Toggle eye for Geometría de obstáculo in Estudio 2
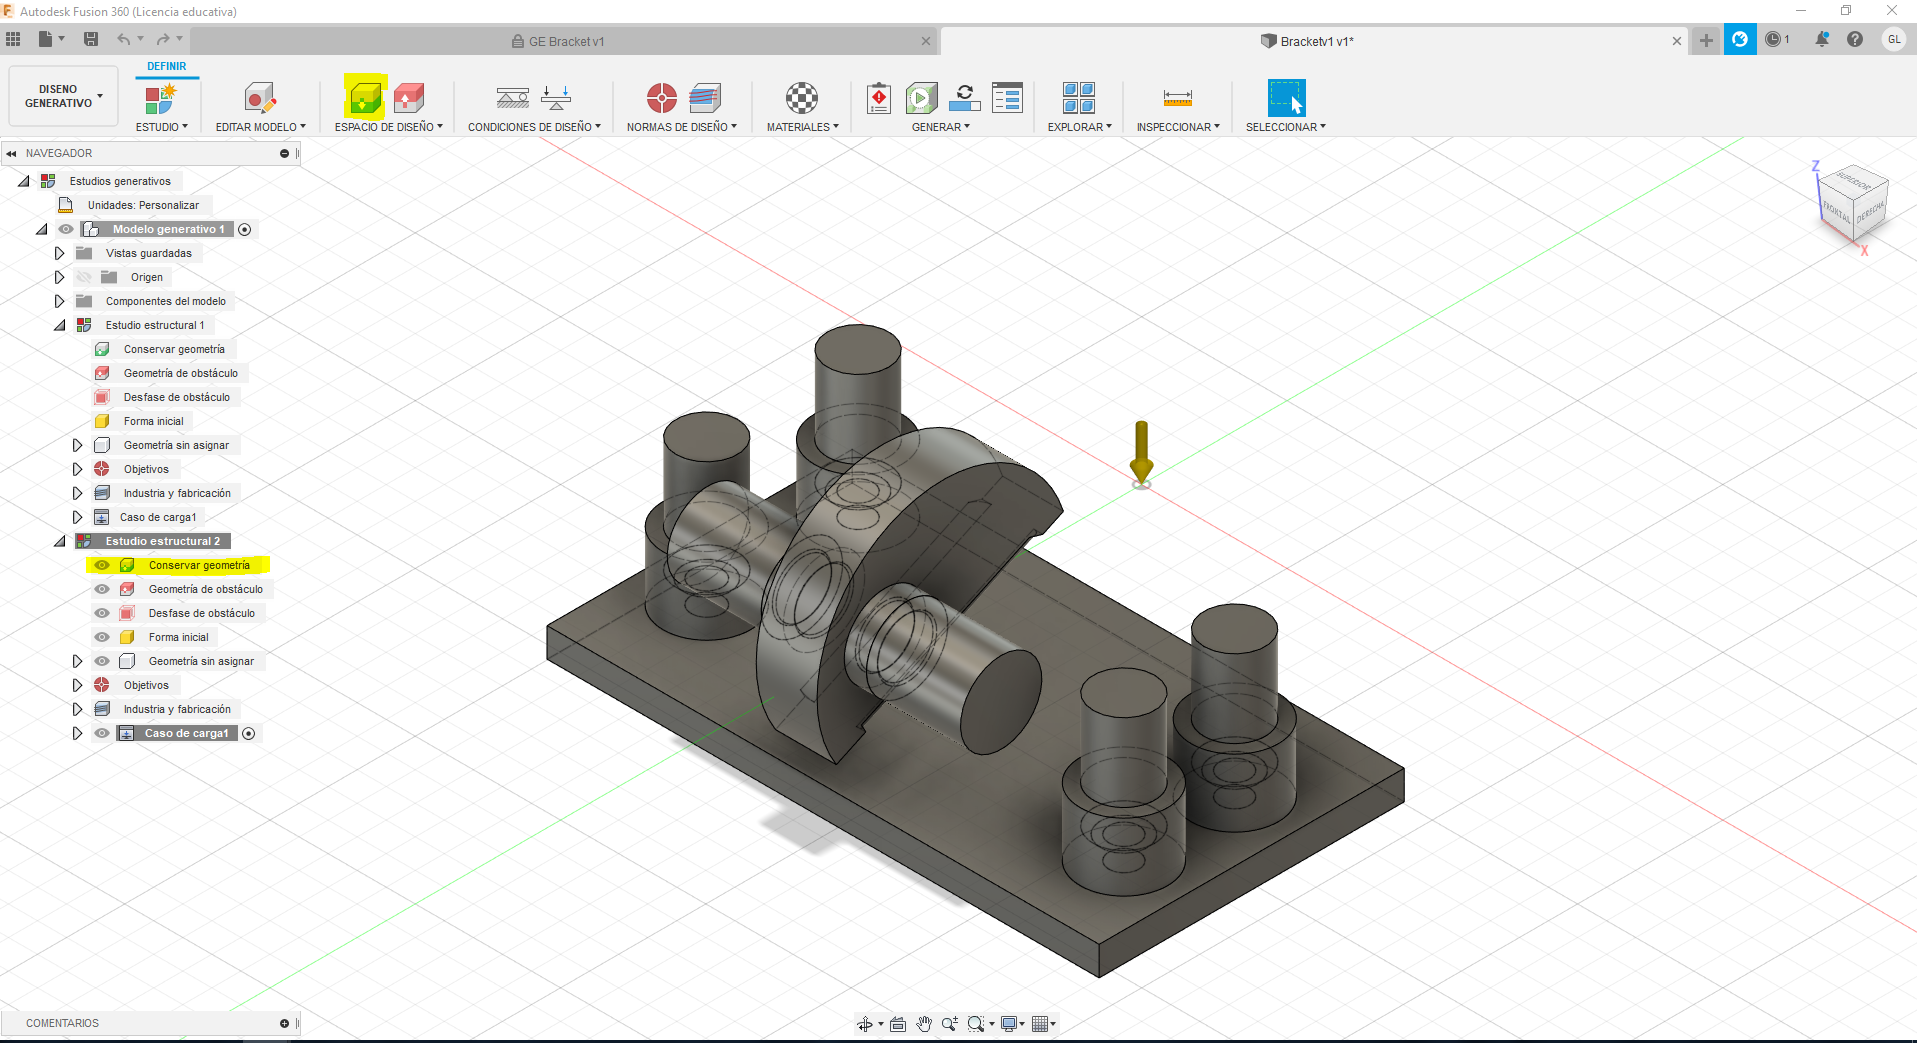 click(102, 589)
